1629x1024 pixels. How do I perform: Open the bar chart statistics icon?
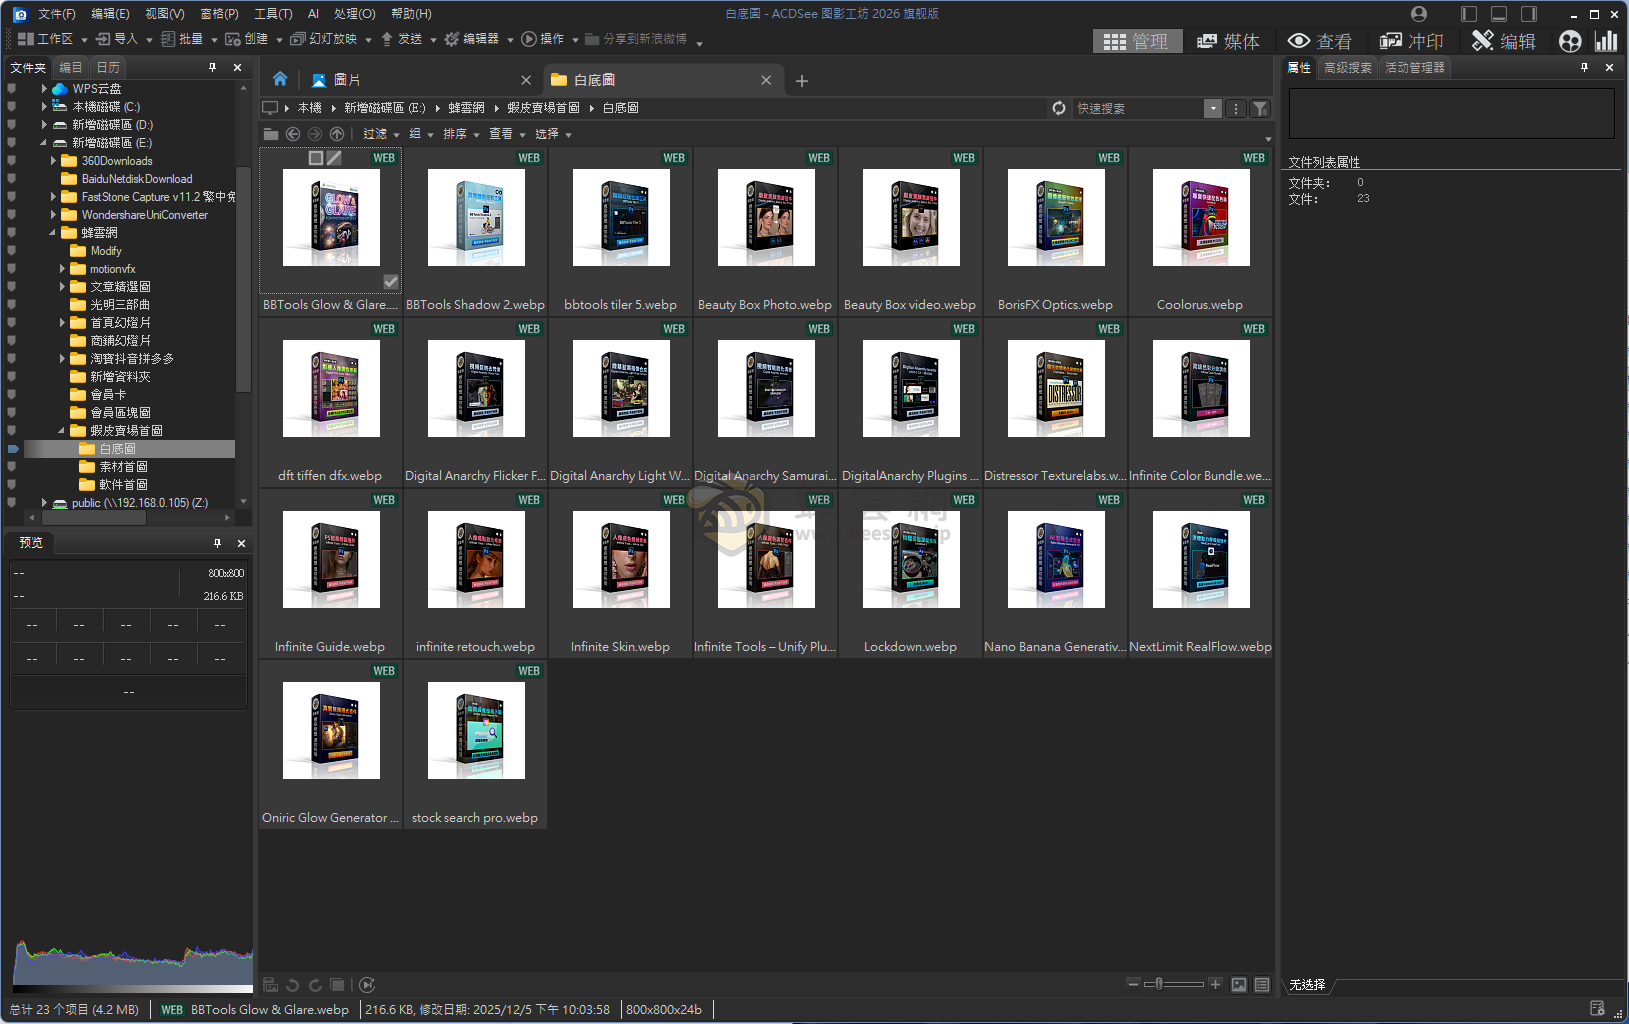(1606, 41)
